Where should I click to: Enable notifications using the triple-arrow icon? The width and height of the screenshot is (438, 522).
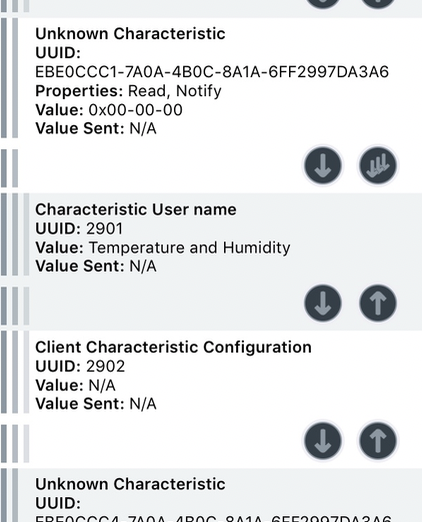tap(378, 165)
